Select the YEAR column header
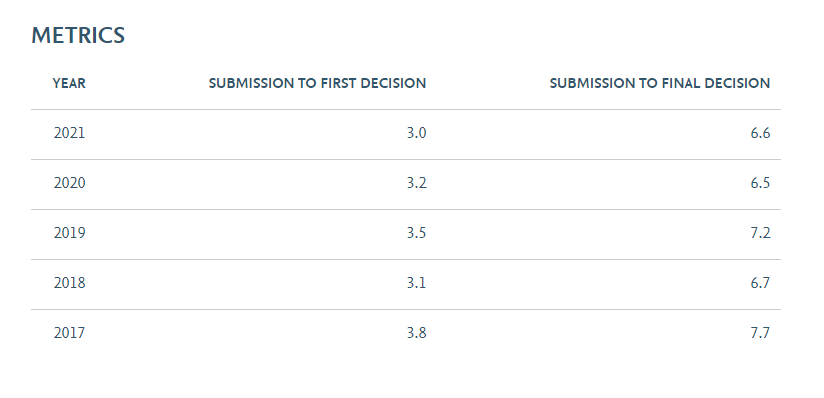Image resolution: width=824 pixels, height=398 pixels. 69,83
